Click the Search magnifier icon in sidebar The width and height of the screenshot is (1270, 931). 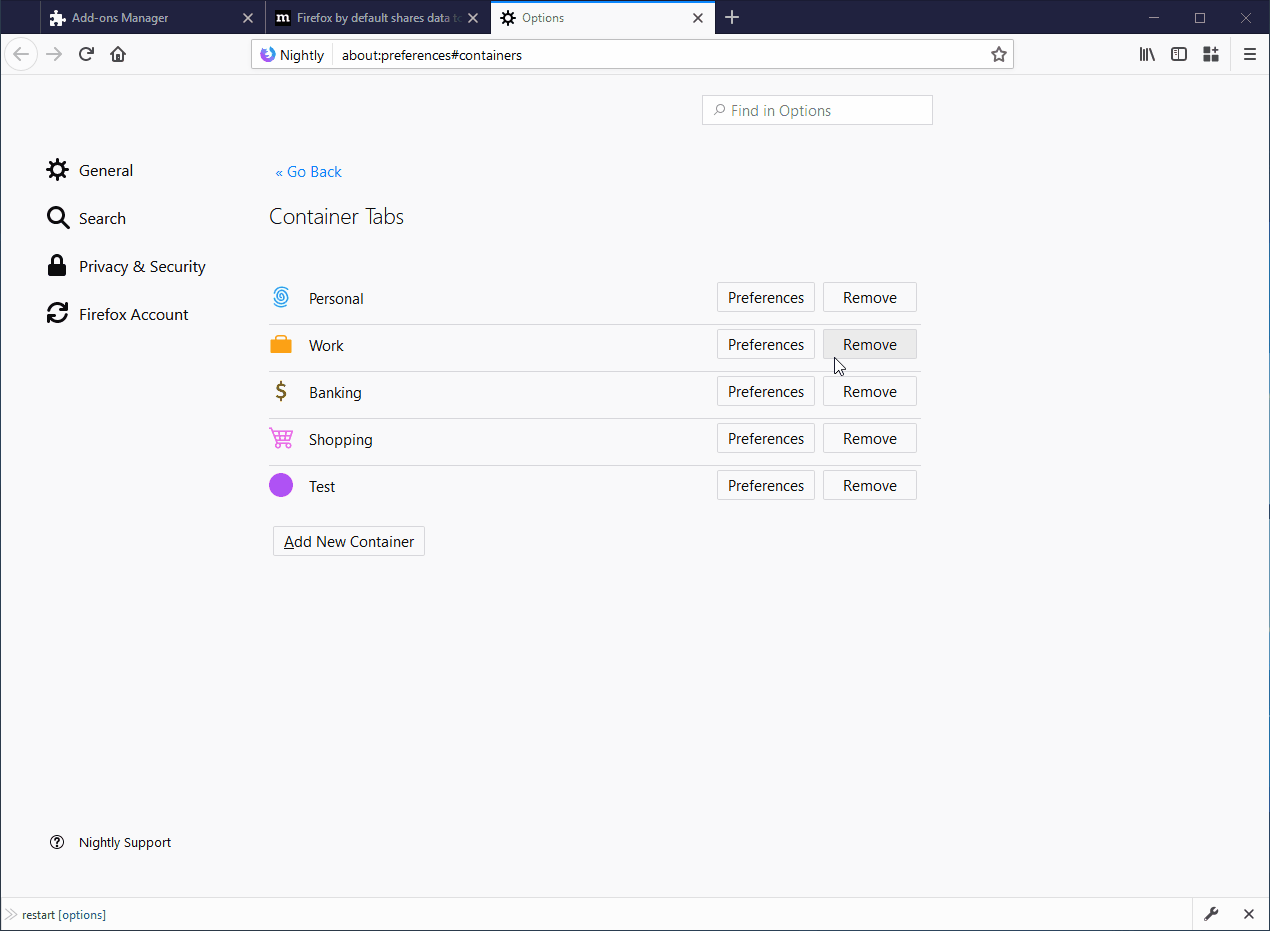point(58,218)
